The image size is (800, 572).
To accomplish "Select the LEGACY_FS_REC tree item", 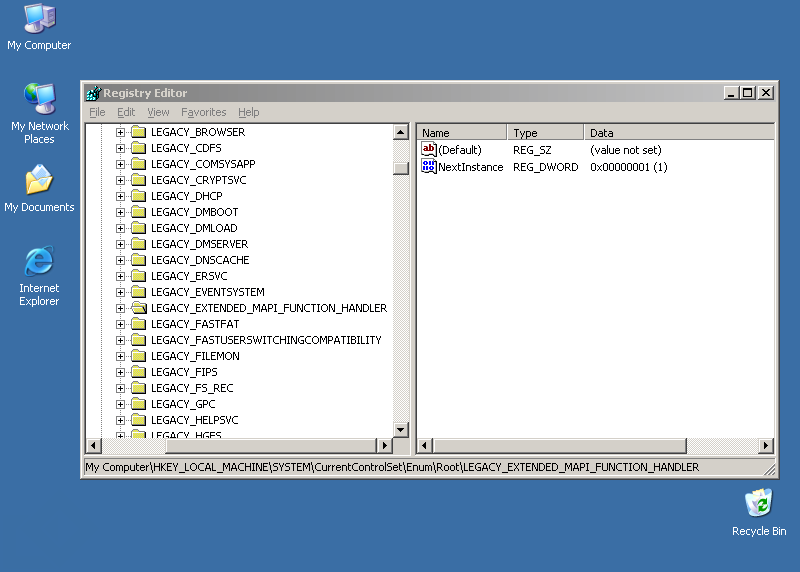I will coord(192,388).
